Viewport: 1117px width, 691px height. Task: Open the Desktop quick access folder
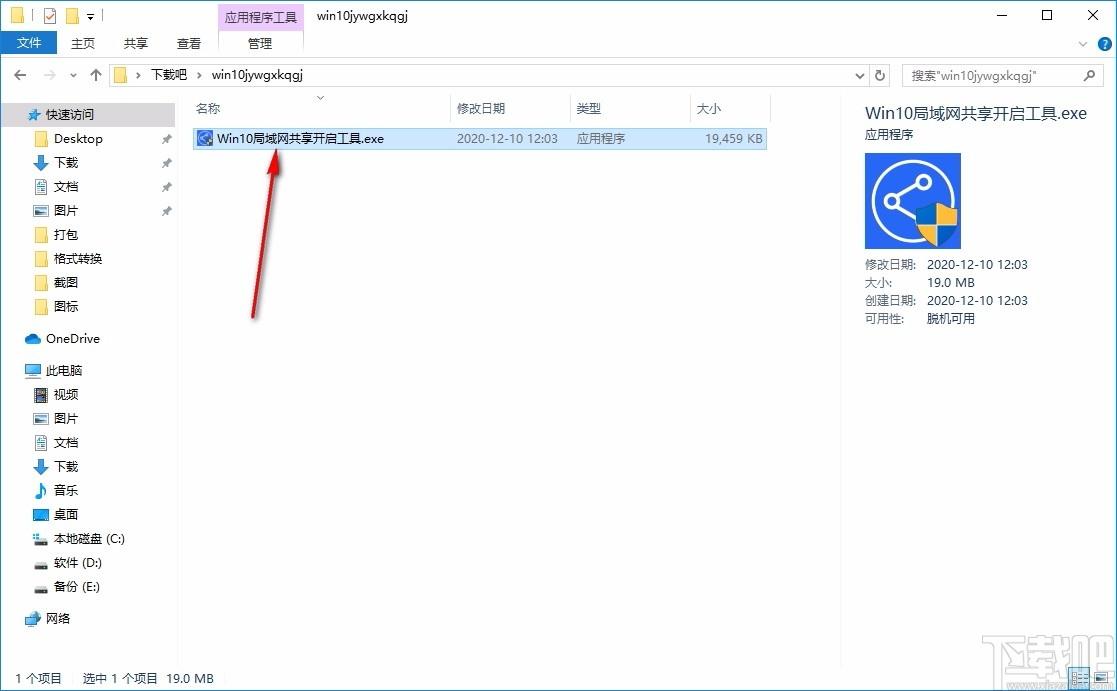pyautogui.click(x=78, y=138)
